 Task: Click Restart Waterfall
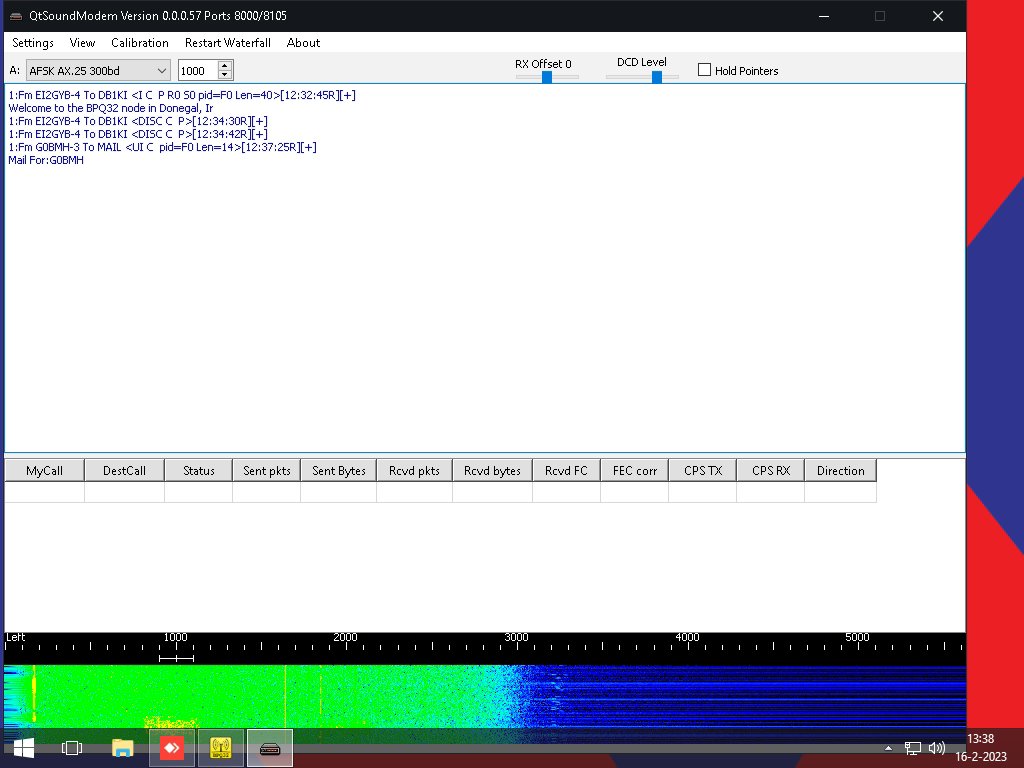coord(227,43)
